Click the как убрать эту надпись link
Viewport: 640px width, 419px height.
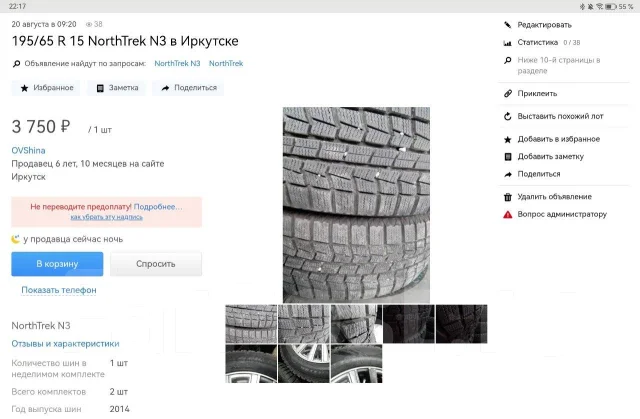point(107,217)
